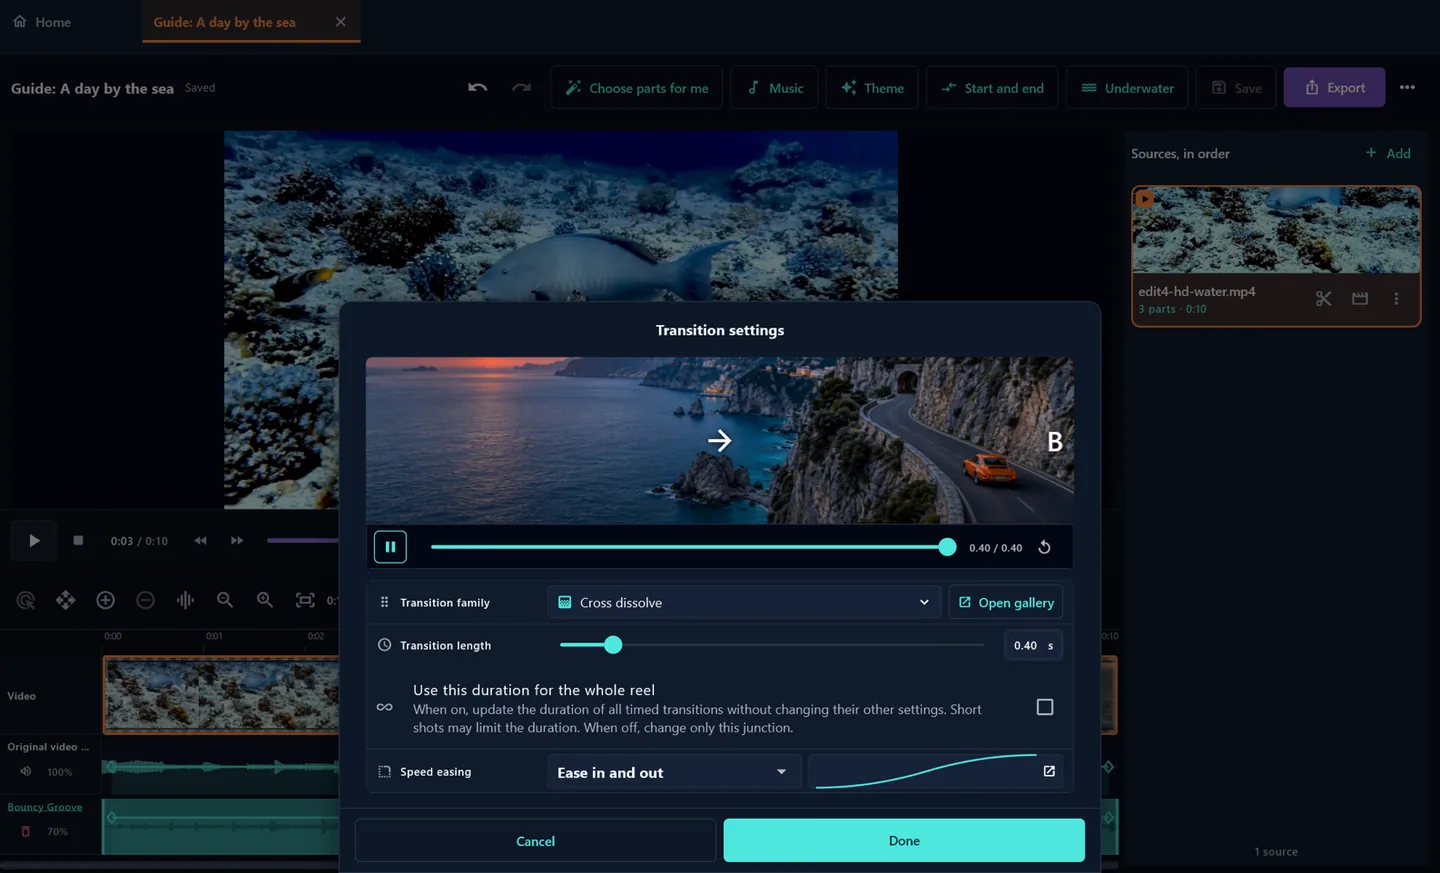
Task: Delete the Bouncy Groove music track
Action: [x=26, y=832]
